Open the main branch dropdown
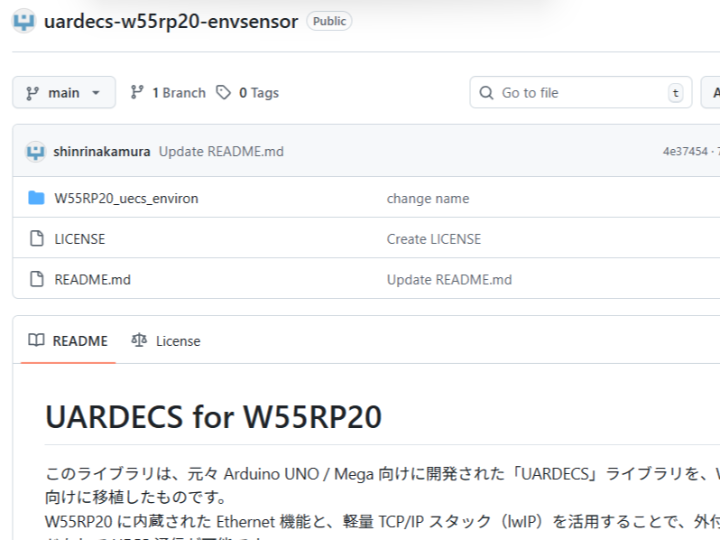 click(x=64, y=93)
